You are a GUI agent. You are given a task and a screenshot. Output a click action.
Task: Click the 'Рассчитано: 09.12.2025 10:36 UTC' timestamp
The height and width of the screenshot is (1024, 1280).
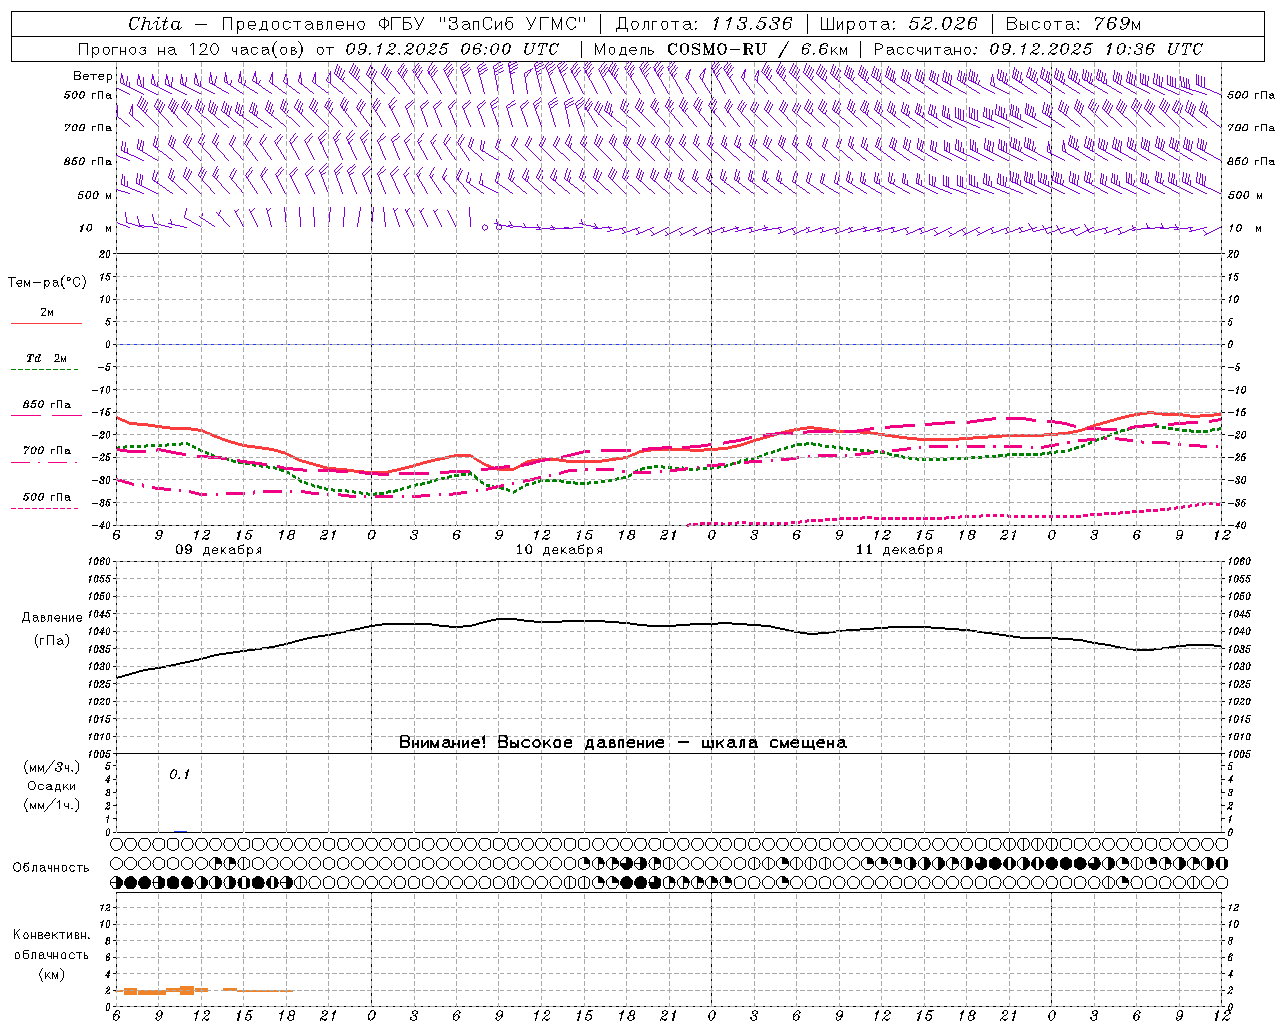pyautogui.click(x=1038, y=49)
